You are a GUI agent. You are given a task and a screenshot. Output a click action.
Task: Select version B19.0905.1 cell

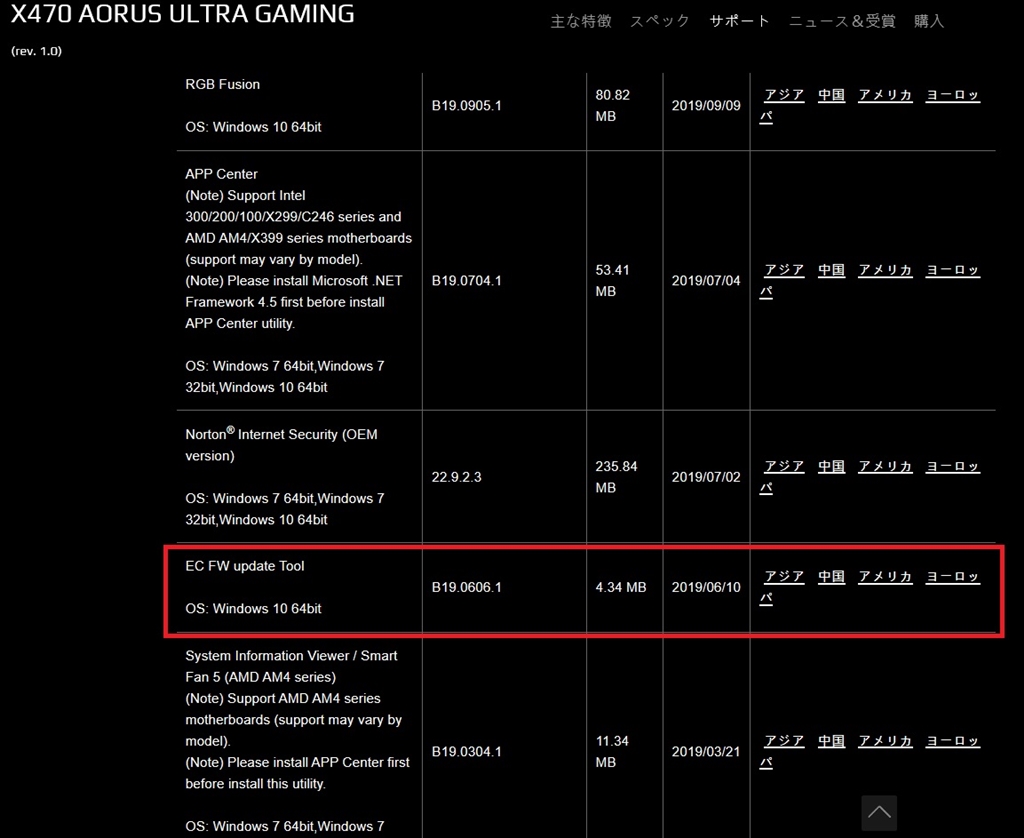pyautogui.click(x=466, y=106)
